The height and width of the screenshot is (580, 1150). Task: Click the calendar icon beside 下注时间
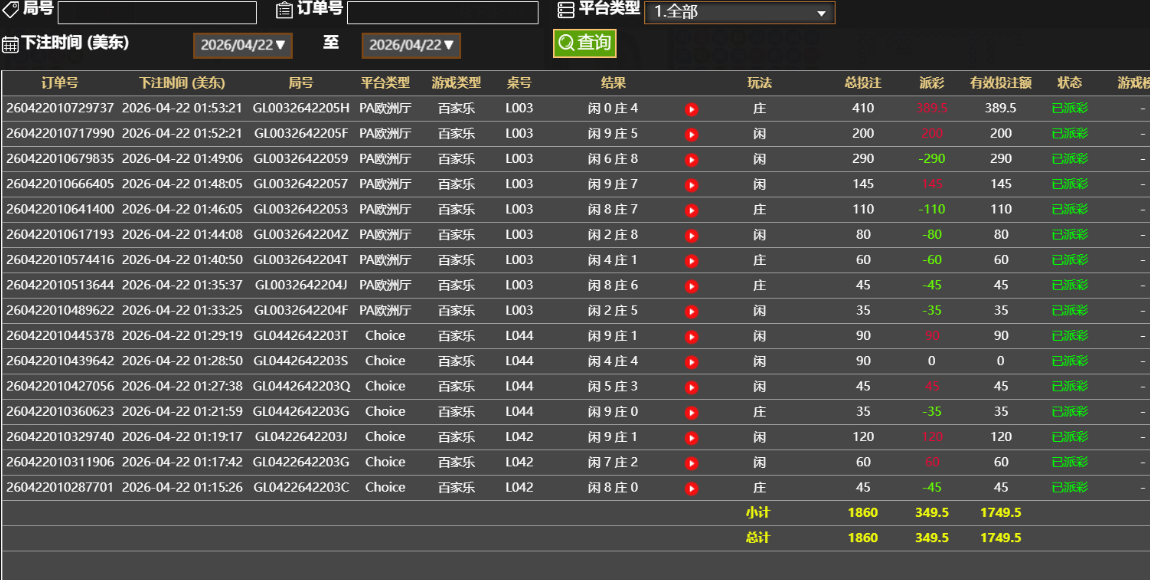(10, 44)
